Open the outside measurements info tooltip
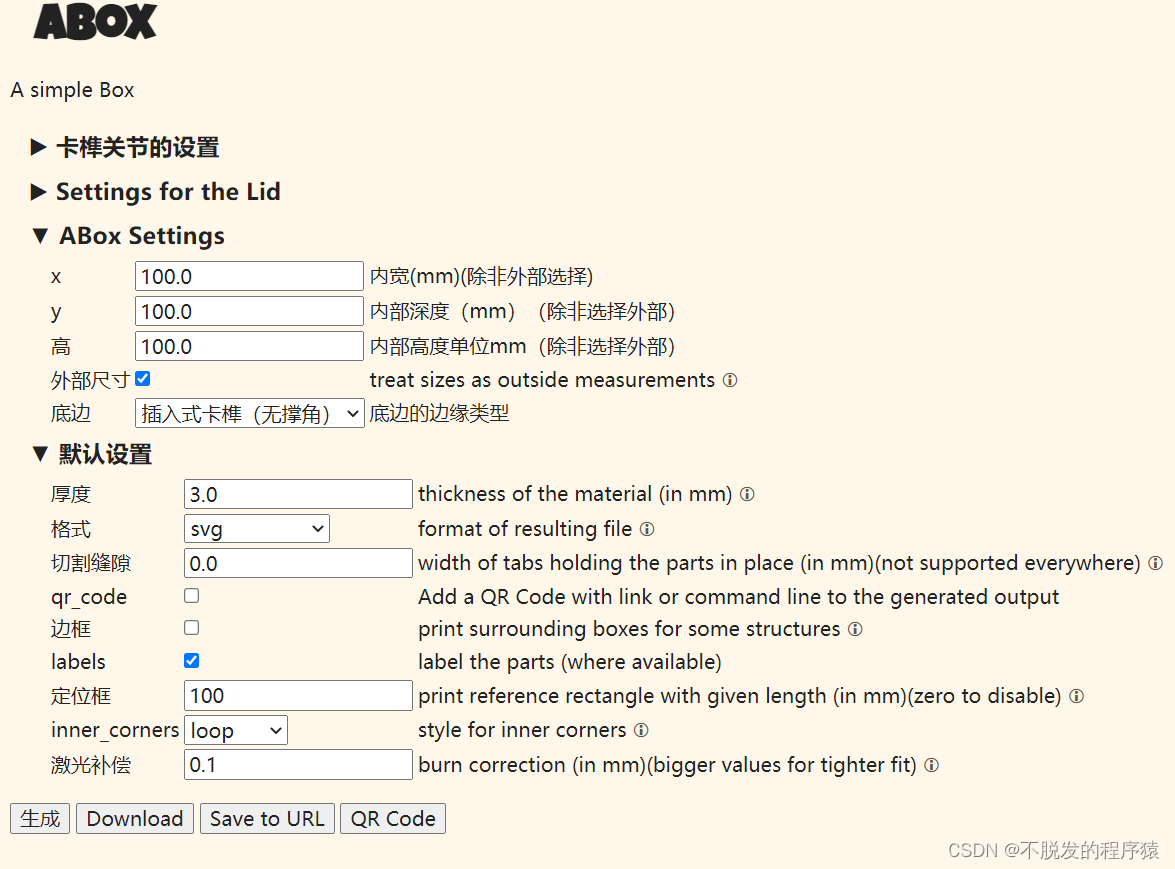The height and width of the screenshot is (869, 1175). coord(730,380)
